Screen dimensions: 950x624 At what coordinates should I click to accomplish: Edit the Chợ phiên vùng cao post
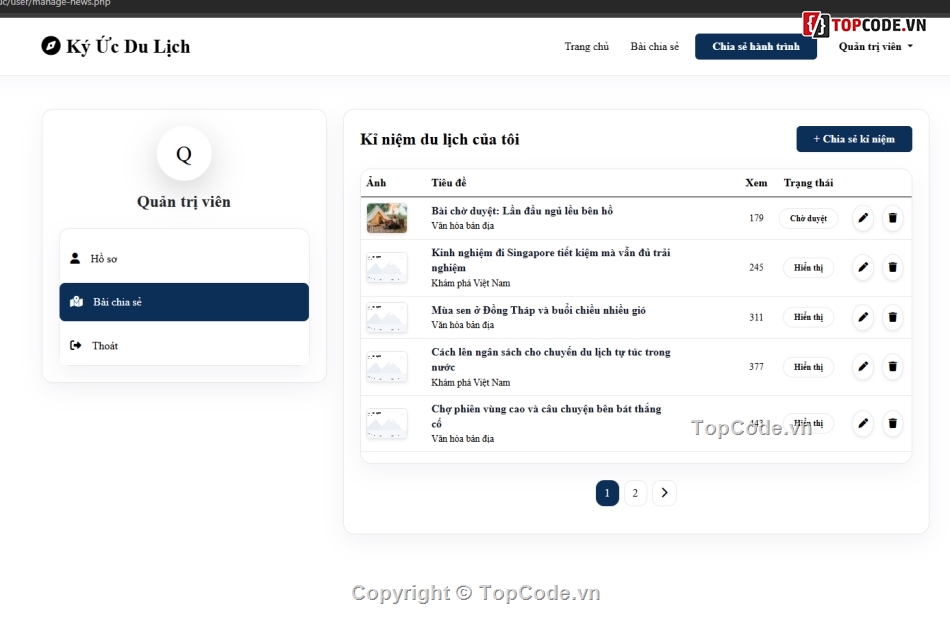coord(863,423)
